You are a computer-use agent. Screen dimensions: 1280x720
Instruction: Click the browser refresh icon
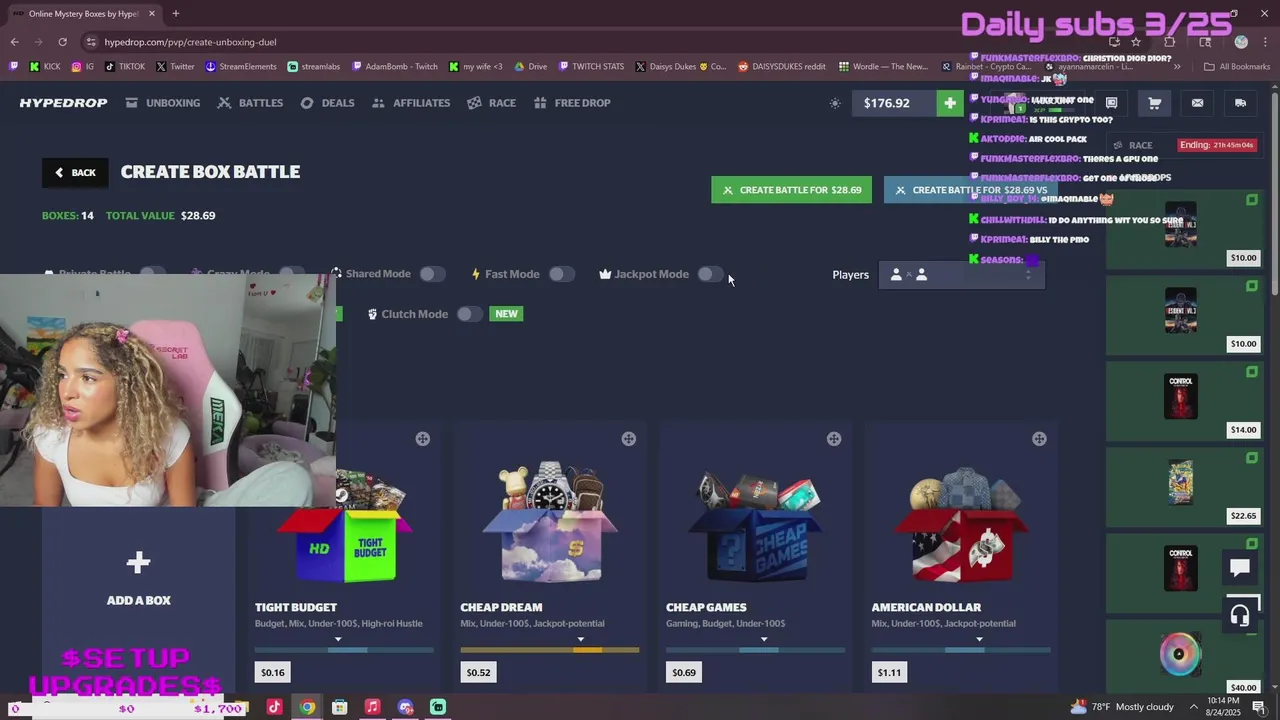[62, 42]
